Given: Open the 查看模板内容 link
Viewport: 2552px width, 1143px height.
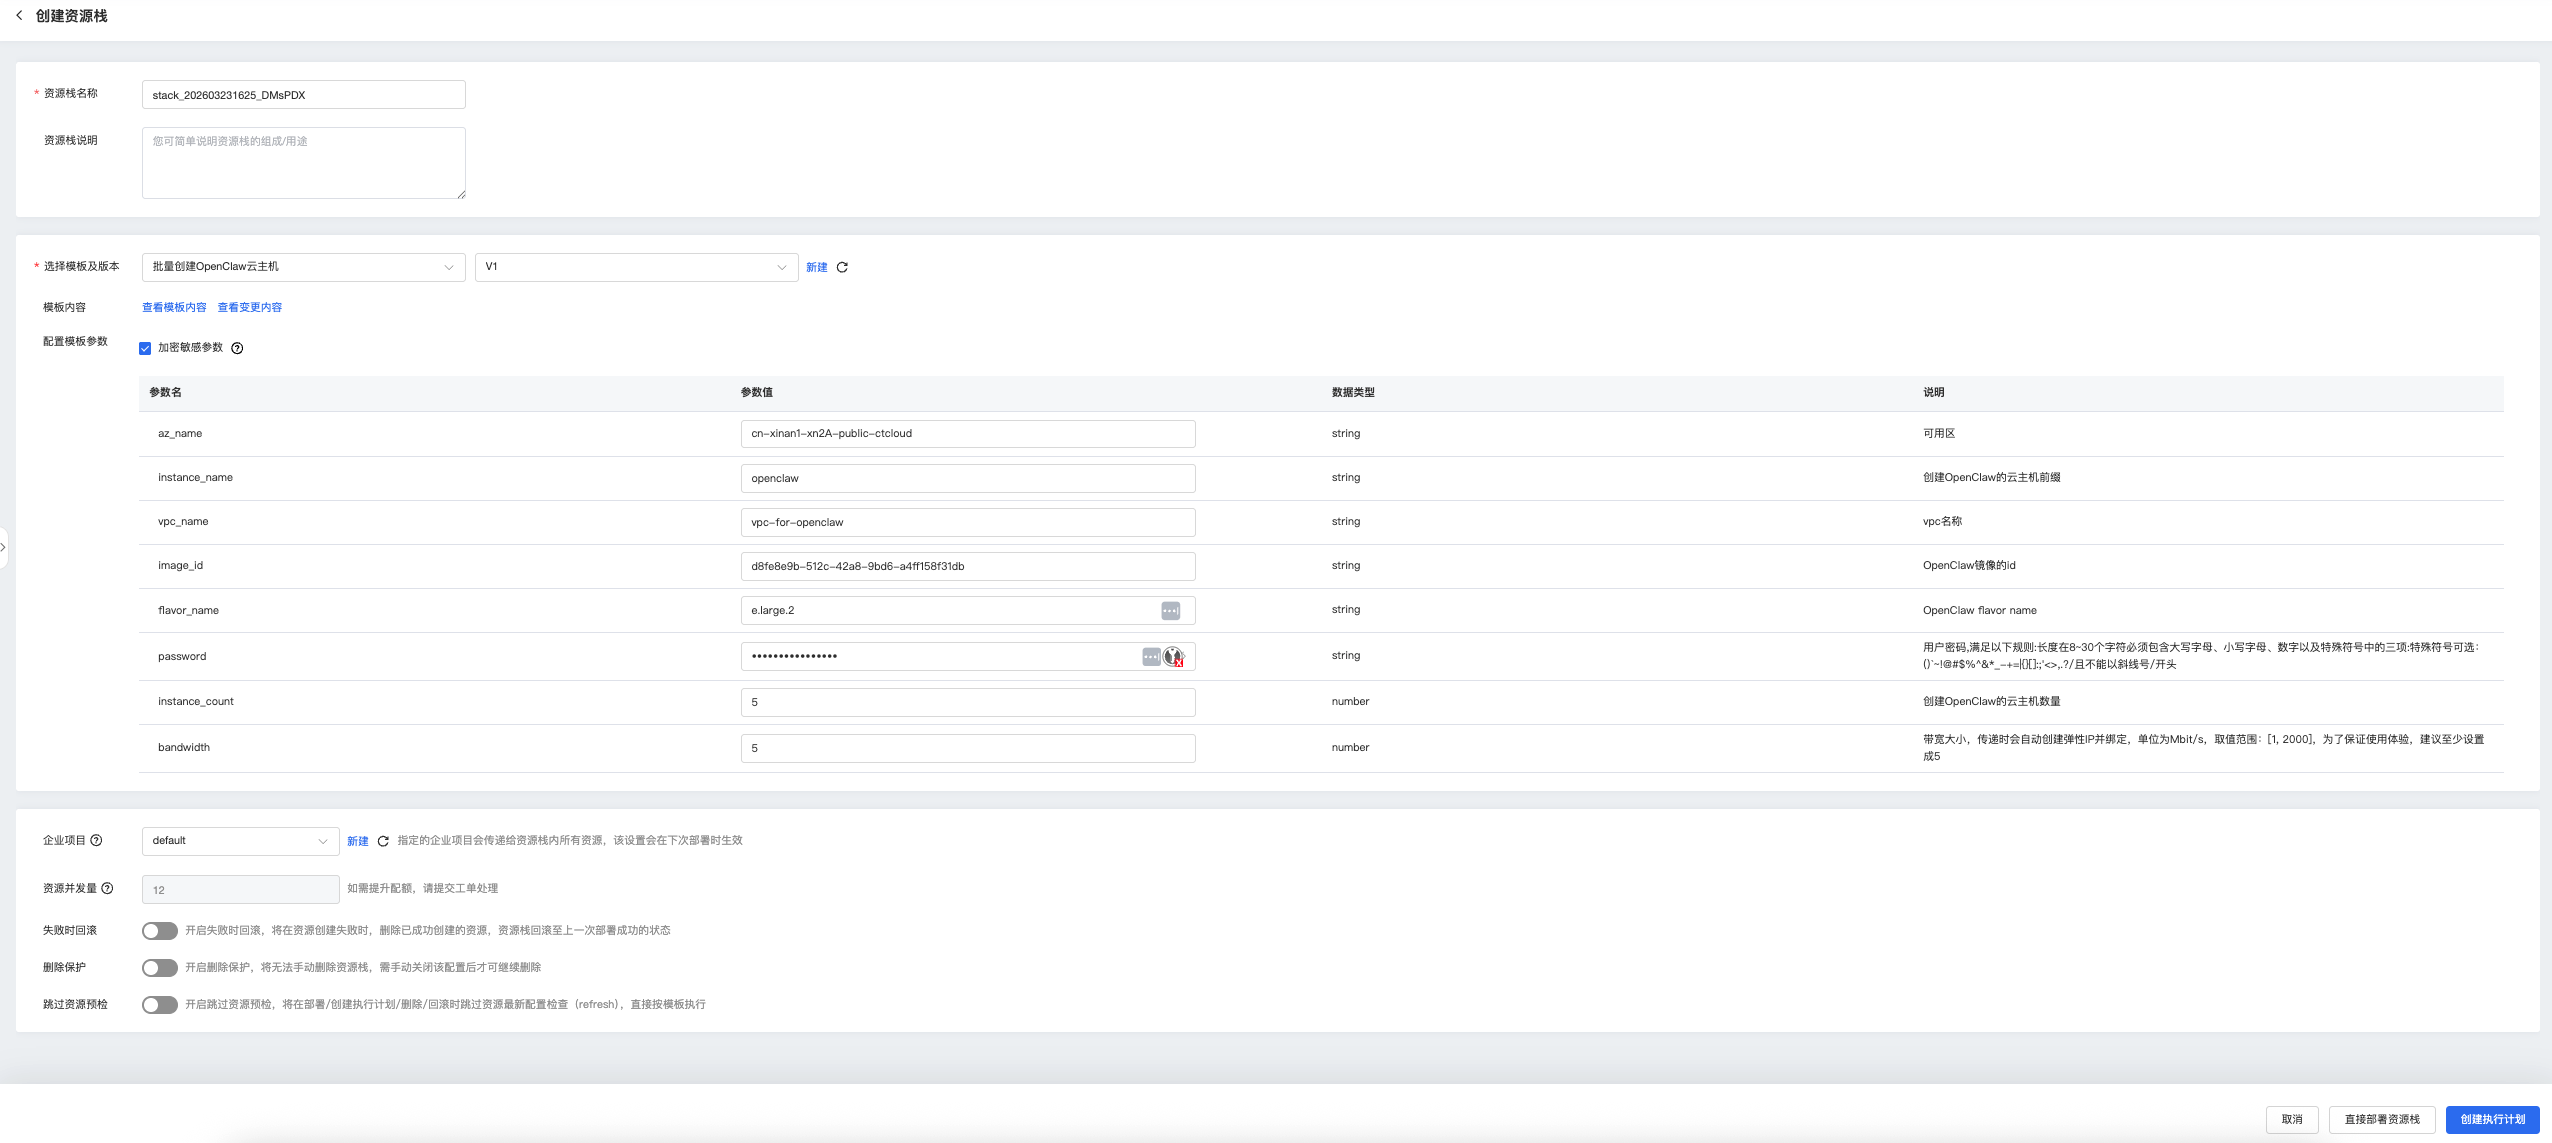Looking at the screenshot, I should pyautogui.click(x=174, y=307).
